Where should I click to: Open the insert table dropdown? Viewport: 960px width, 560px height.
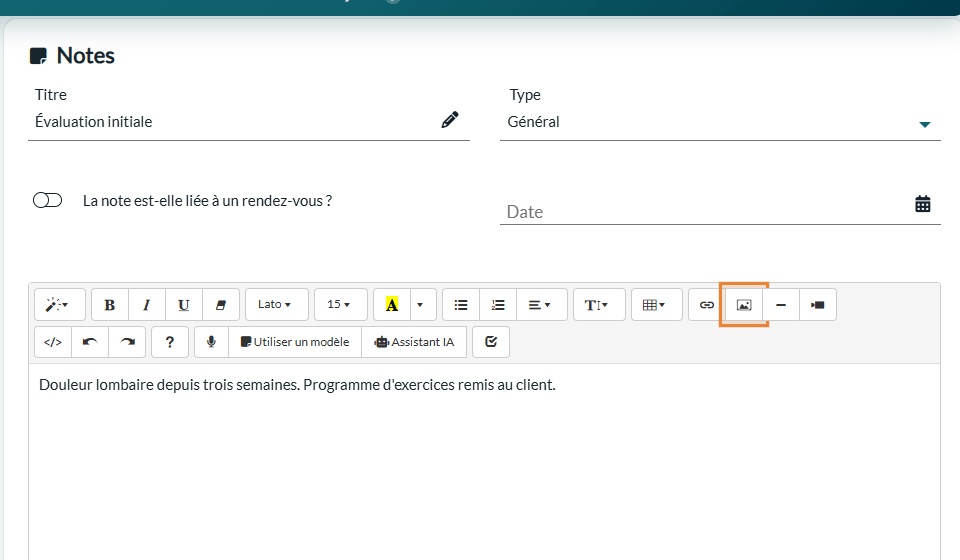656,305
